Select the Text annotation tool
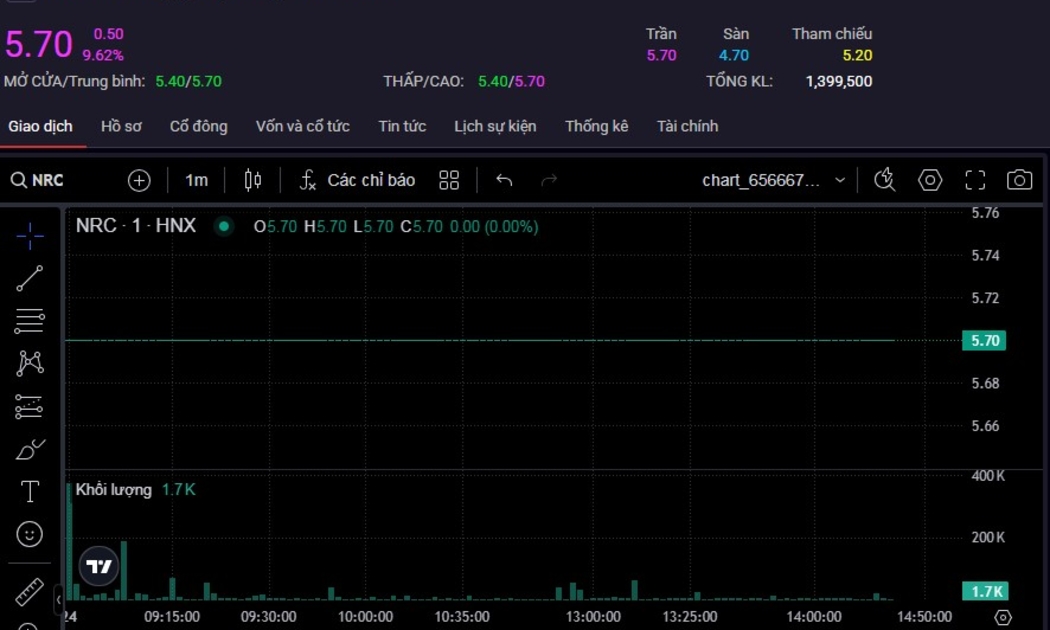This screenshot has height=630, width=1050. coord(30,491)
